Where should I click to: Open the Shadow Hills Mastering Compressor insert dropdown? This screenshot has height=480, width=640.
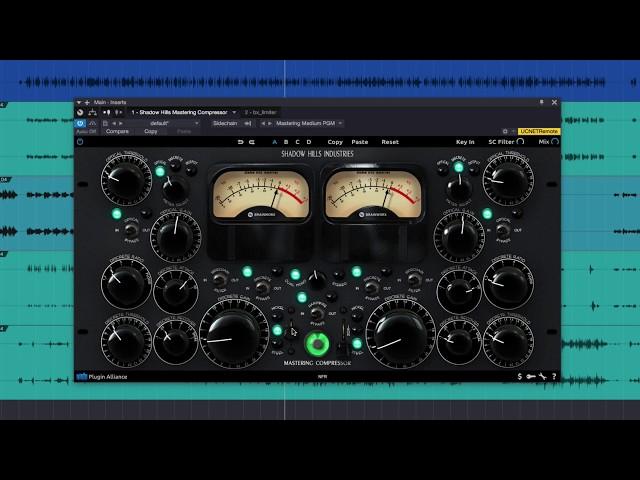(234, 112)
